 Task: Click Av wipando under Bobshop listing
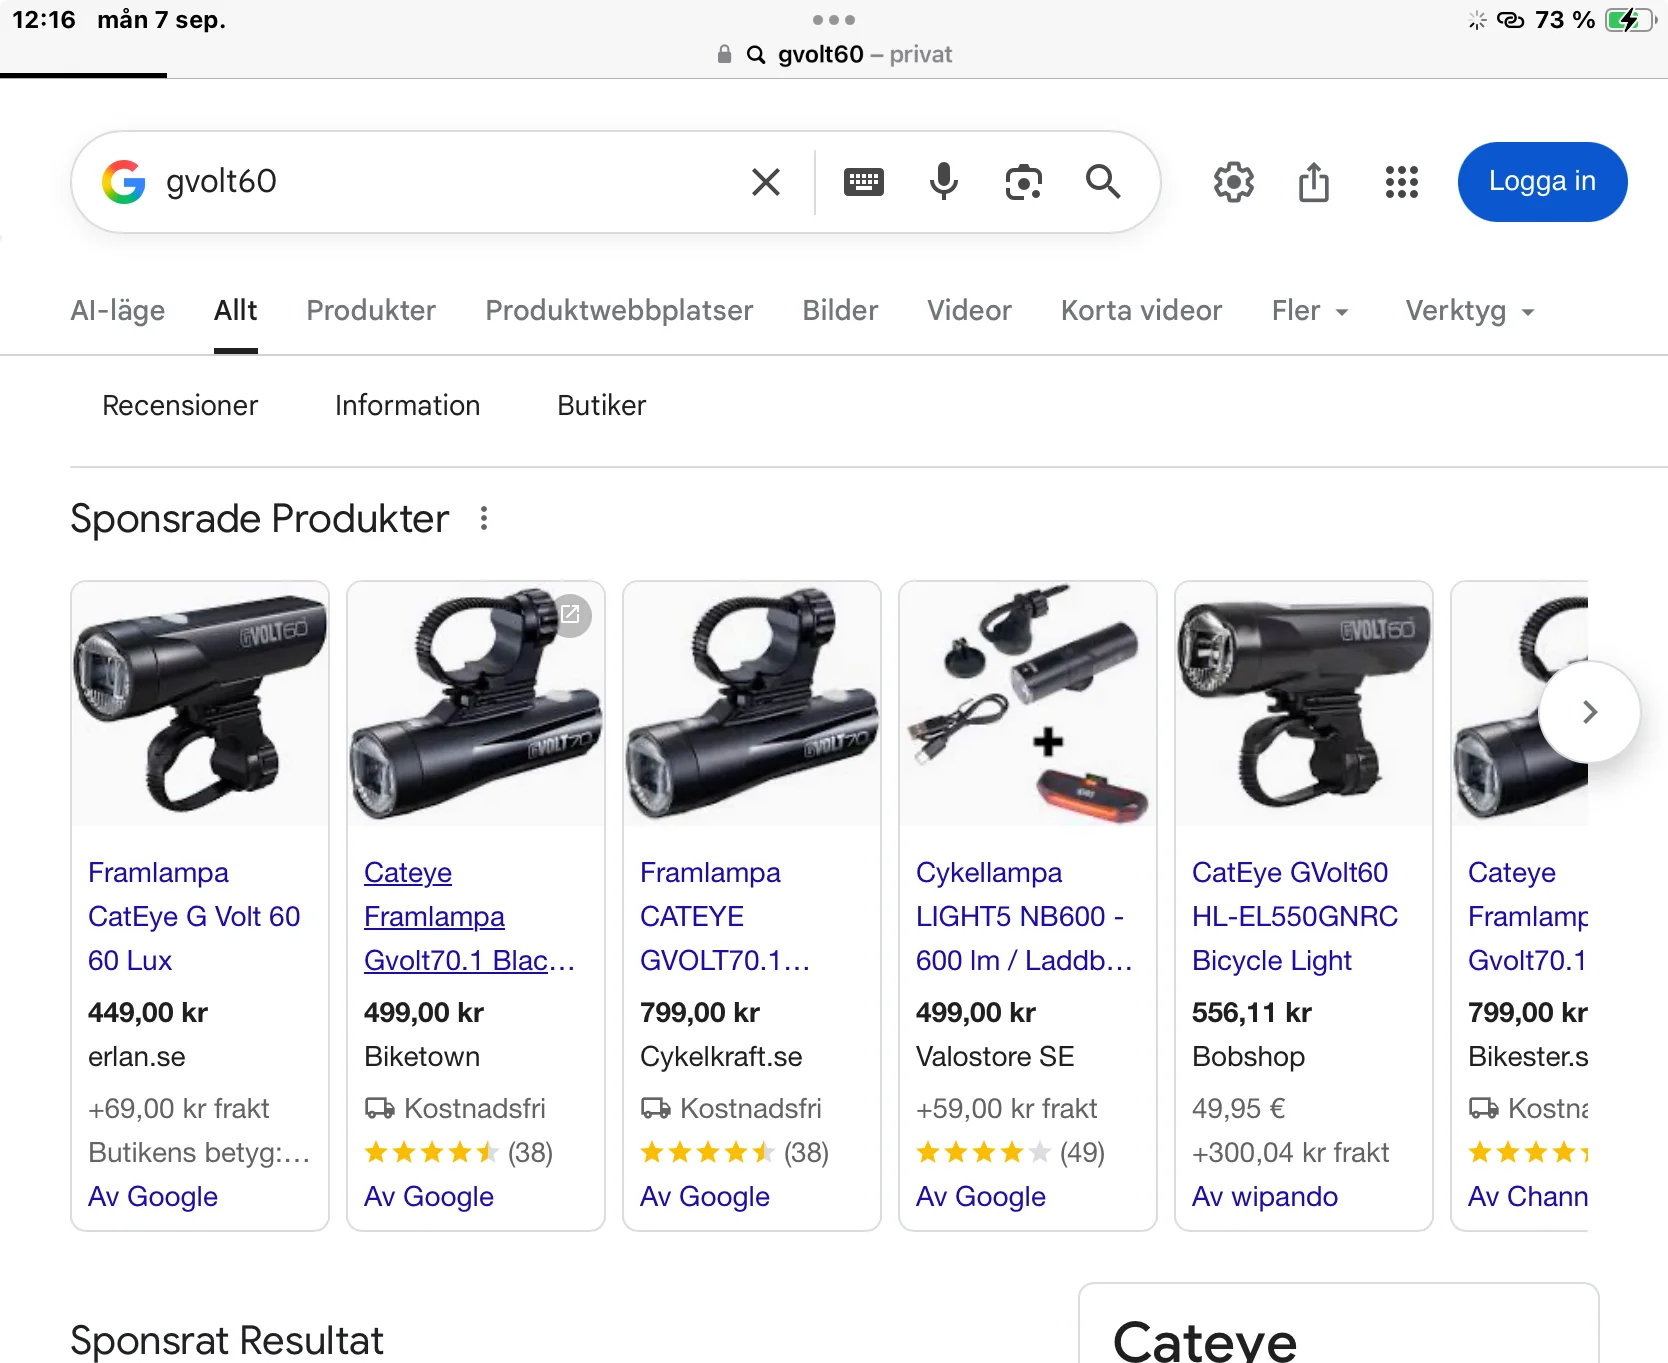tap(1265, 1196)
